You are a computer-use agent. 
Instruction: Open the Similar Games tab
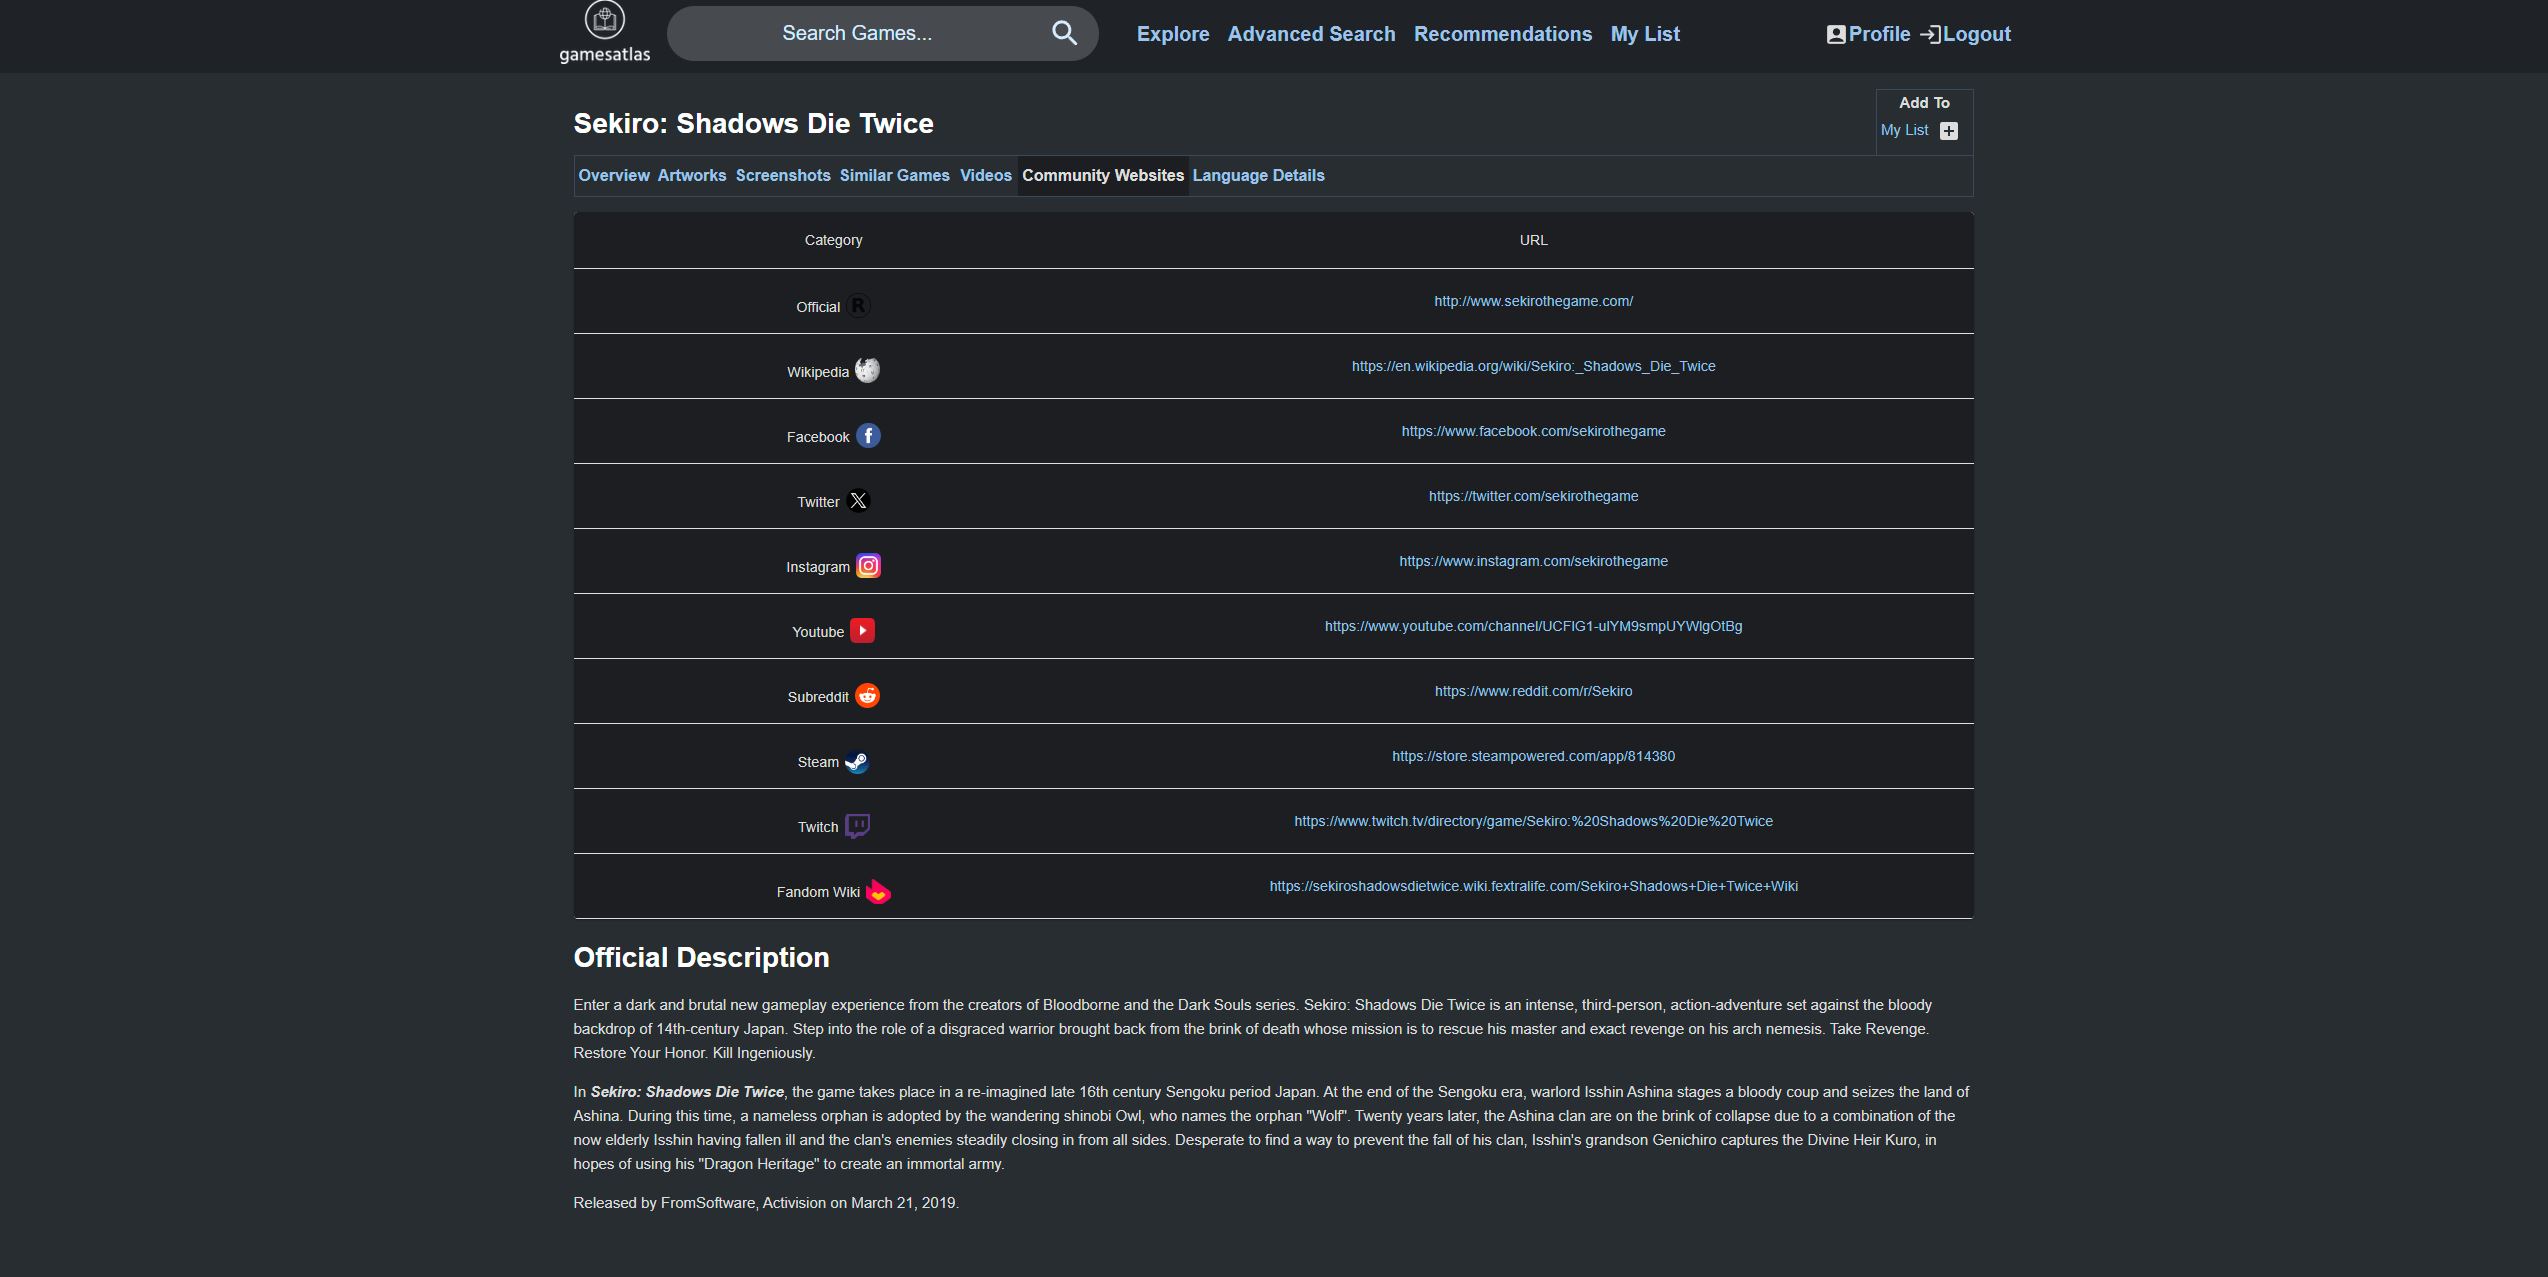894,175
